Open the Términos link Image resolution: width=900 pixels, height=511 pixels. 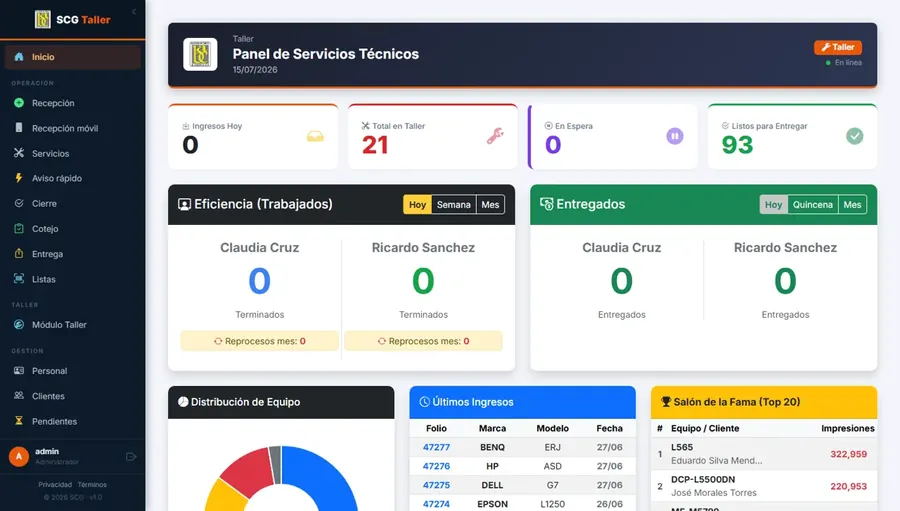pyautogui.click(x=92, y=485)
